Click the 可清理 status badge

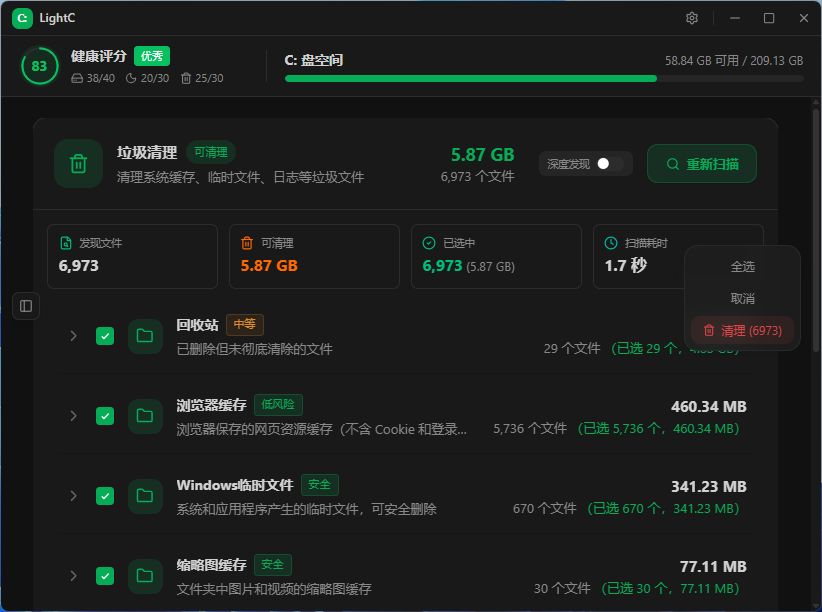click(211, 152)
